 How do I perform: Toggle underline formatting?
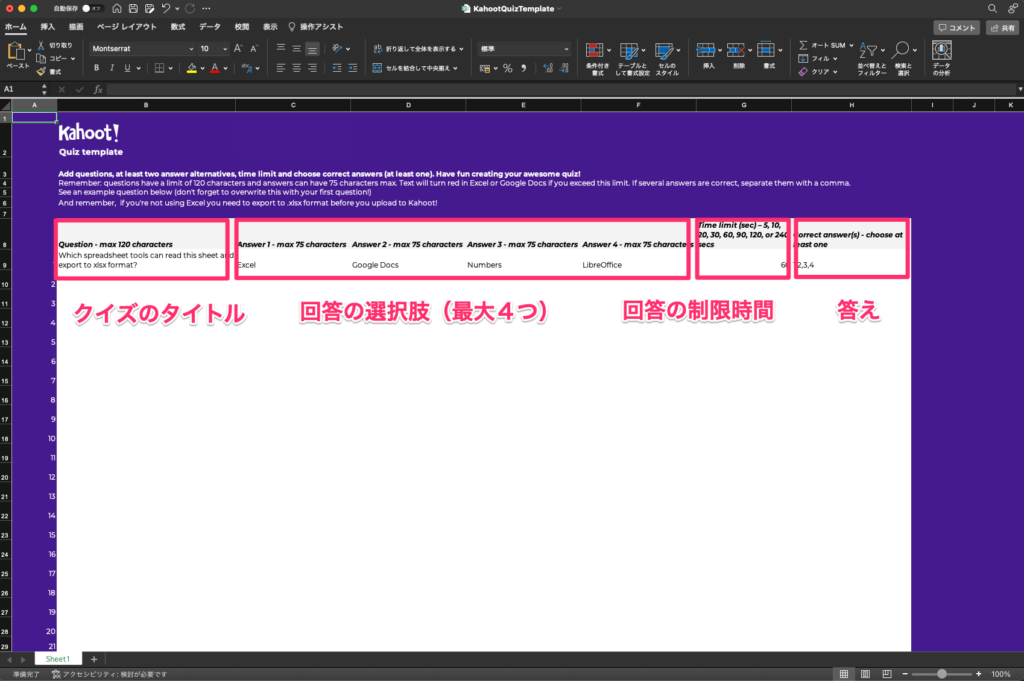(127, 68)
